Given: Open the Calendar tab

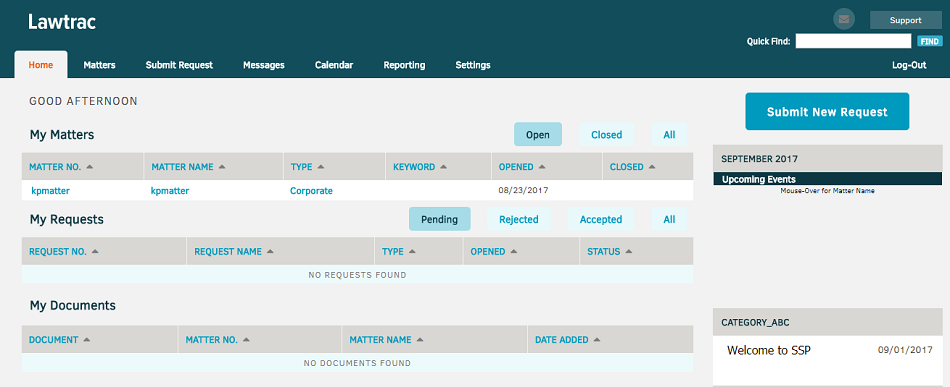Looking at the screenshot, I should coord(334,65).
